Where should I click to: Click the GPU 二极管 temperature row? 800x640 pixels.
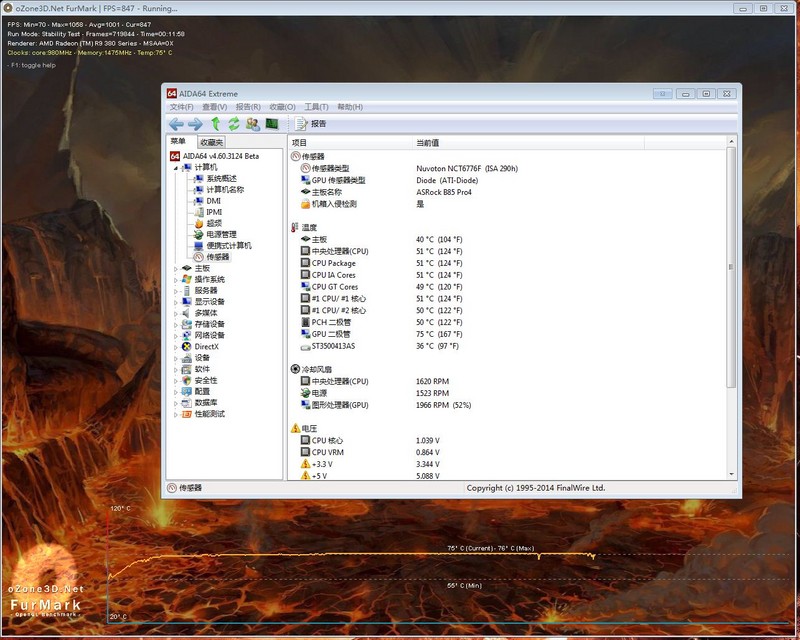pos(334,334)
